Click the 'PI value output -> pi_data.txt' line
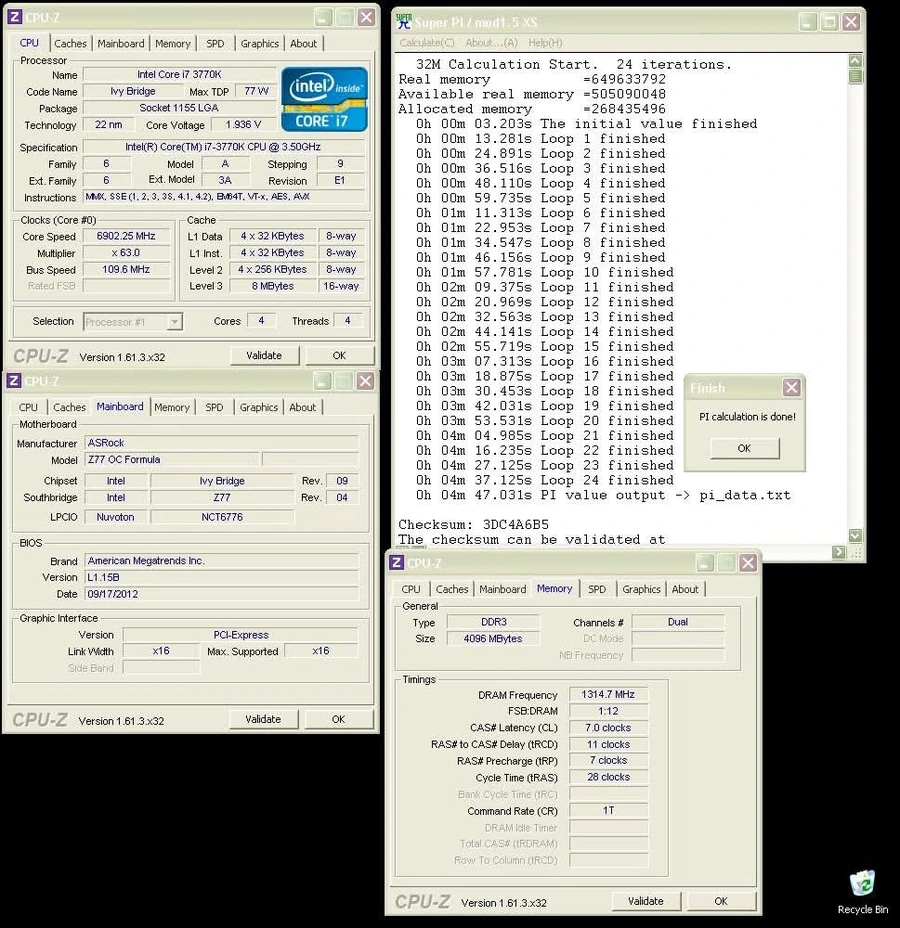Screen dimensions: 900x928 603,495
